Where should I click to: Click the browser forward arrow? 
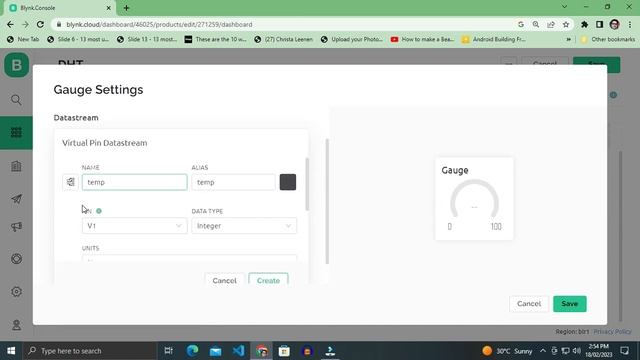(25, 24)
